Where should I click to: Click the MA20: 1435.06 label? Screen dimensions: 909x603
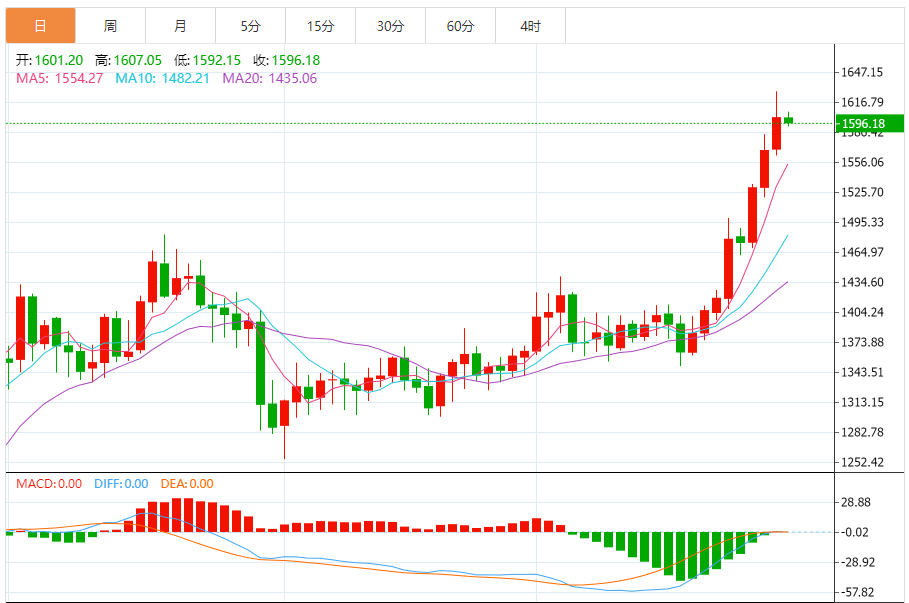point(270,78)
